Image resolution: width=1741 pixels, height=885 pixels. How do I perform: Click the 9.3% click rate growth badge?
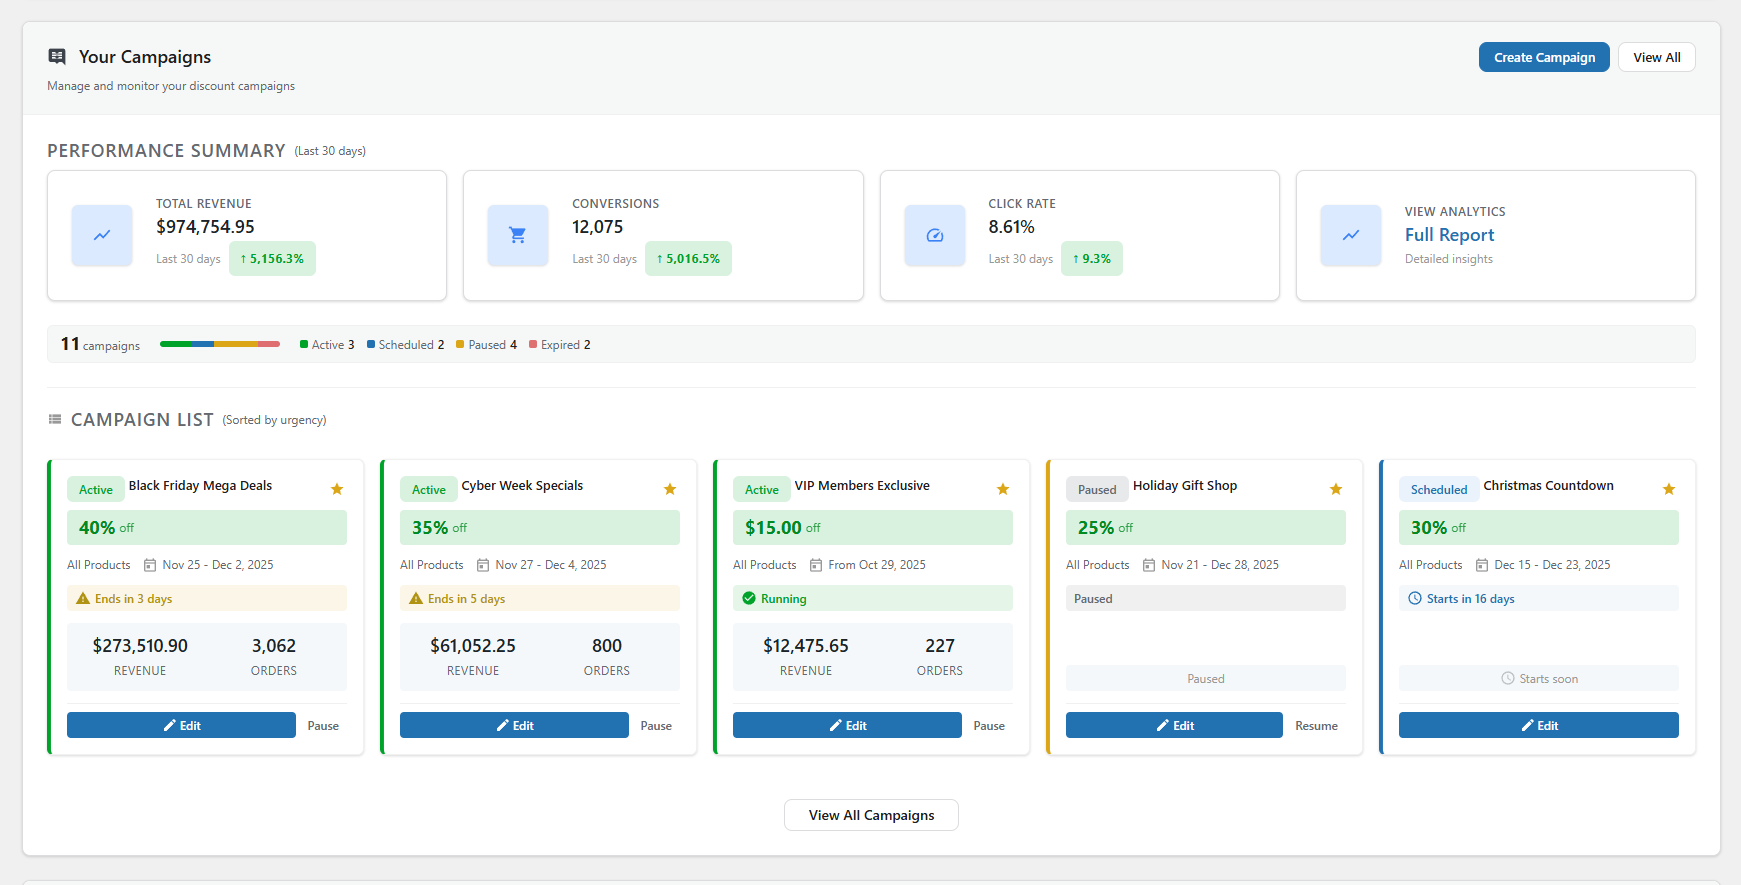[1092, 258]
